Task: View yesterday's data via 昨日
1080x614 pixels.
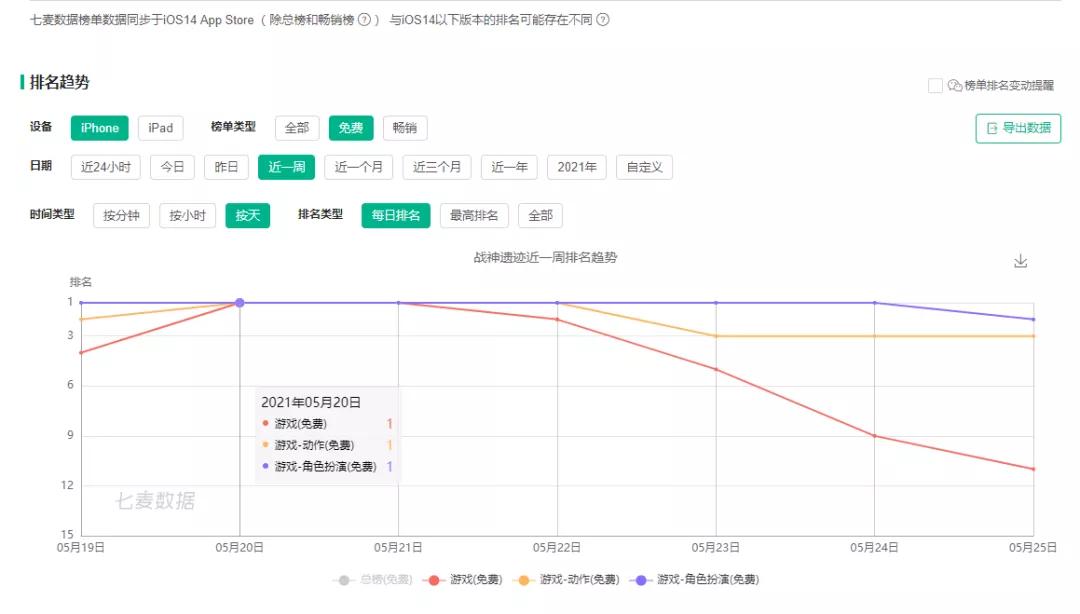Action: (225, 167)
